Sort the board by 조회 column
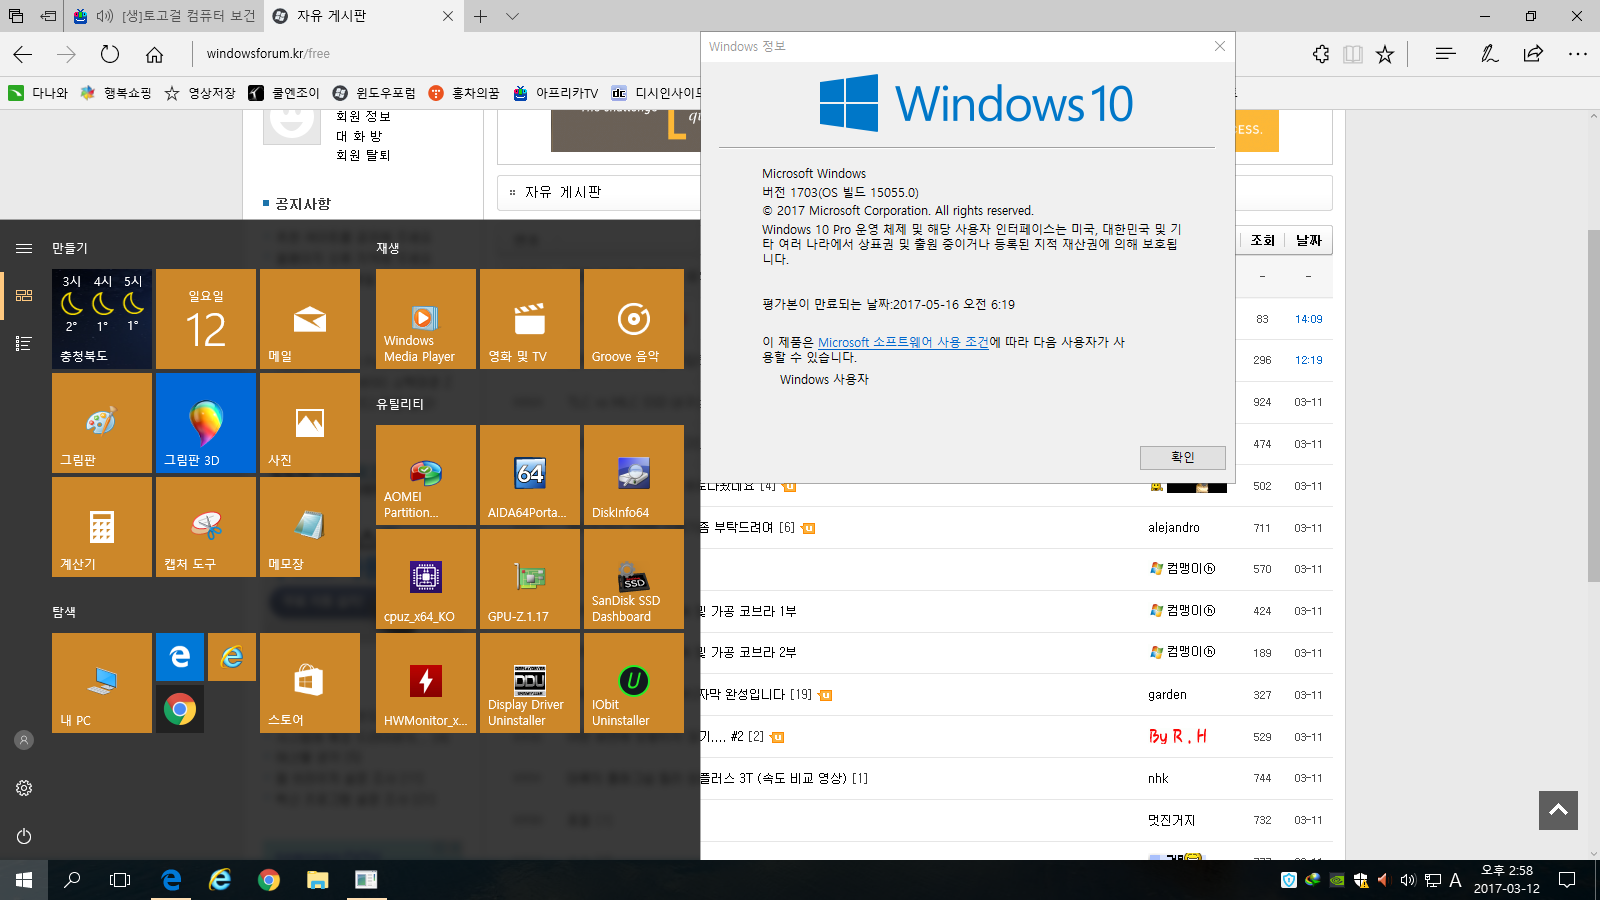Viewport: 1600px width, 900px height. tap(1263, 240)
